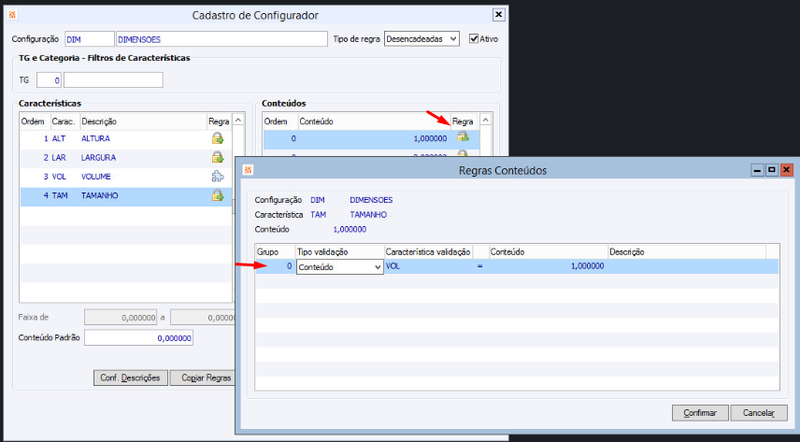Click Regras Conteúdos window title icon
Screen dimensions: 800x442
click(248, 170)
